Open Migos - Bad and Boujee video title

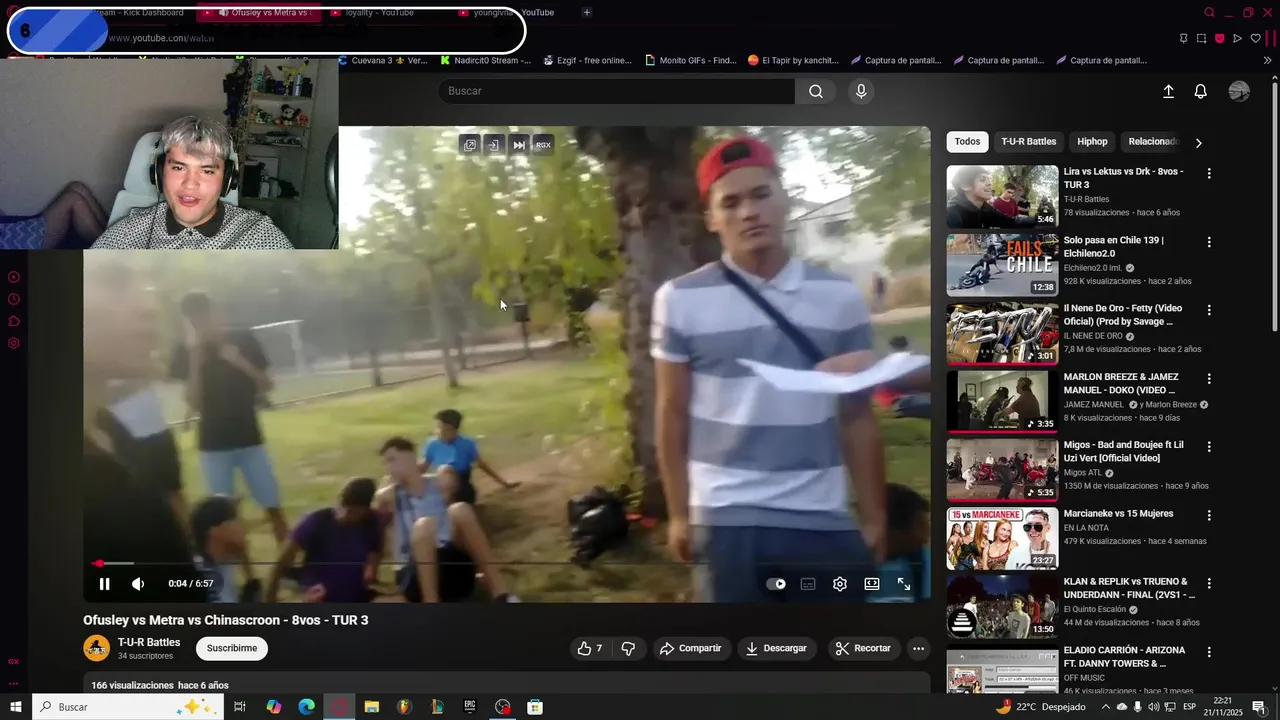1123,451
